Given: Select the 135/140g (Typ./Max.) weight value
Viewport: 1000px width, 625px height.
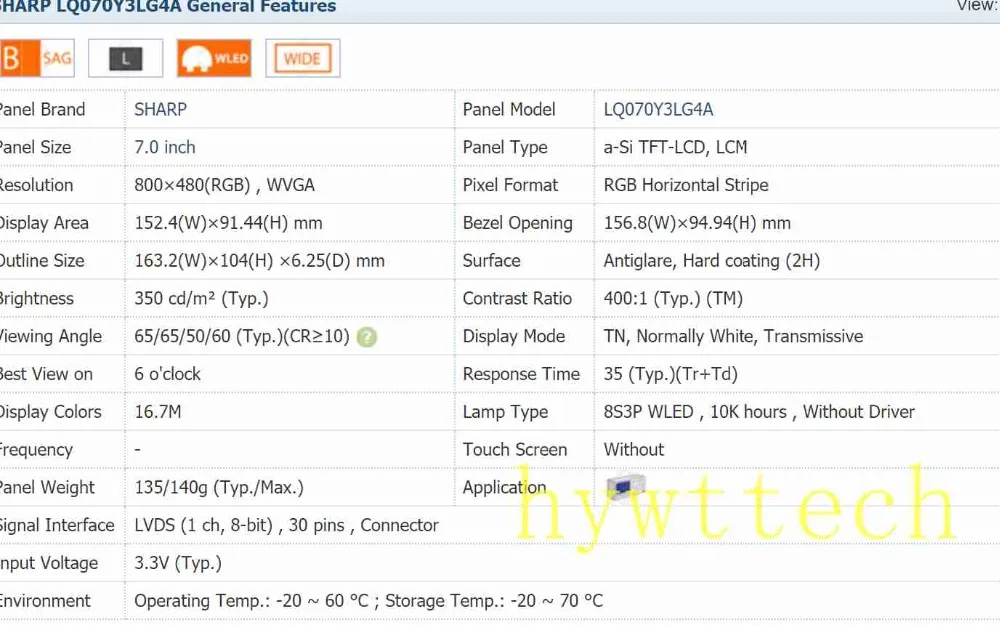Looking at the screenshot, I should click(x=219, y=487).
